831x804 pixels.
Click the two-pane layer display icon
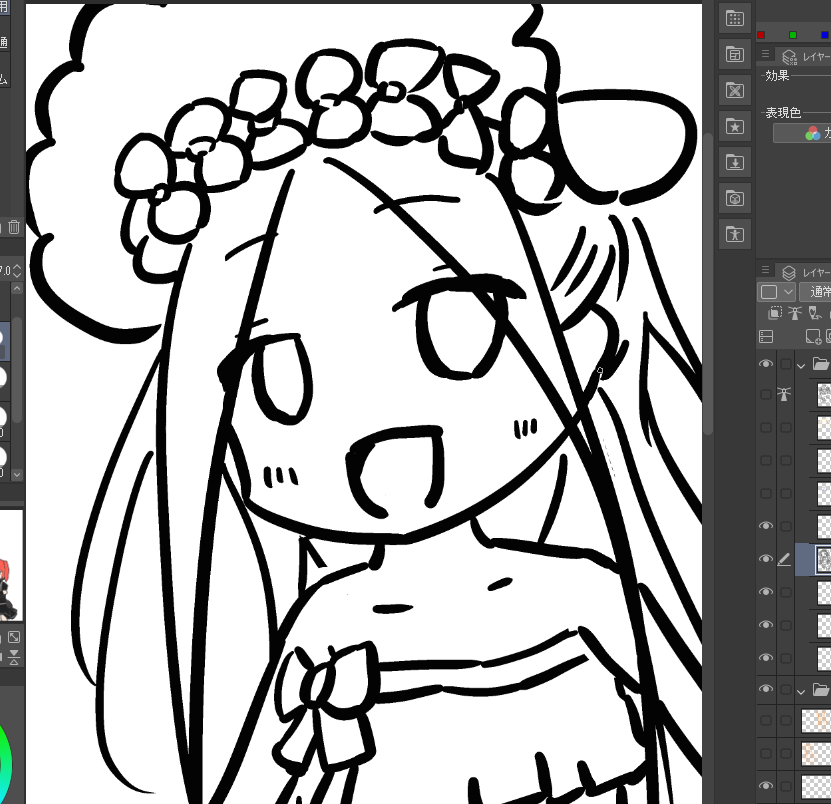(766, 337)
